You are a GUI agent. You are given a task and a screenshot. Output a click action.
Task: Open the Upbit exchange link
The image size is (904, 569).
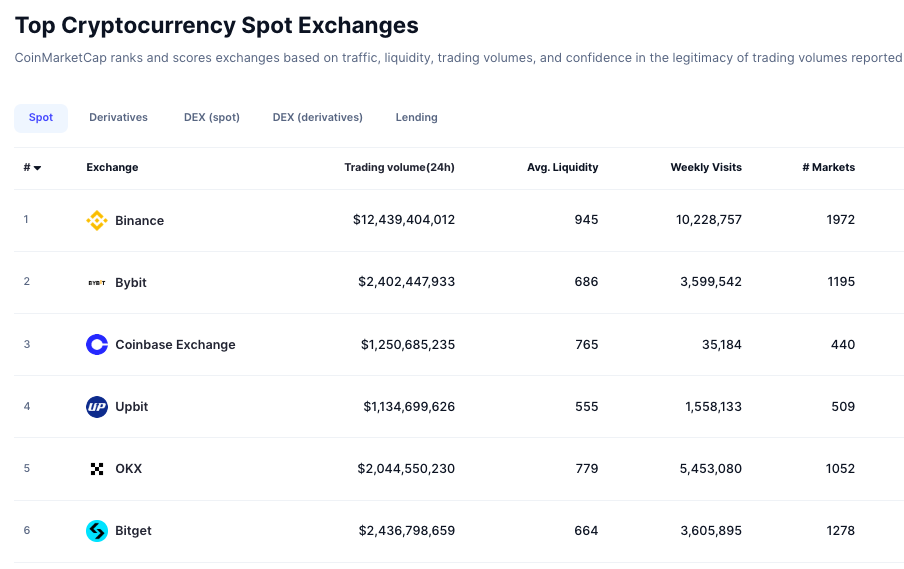pyautogui.click(x=131, y=406)
